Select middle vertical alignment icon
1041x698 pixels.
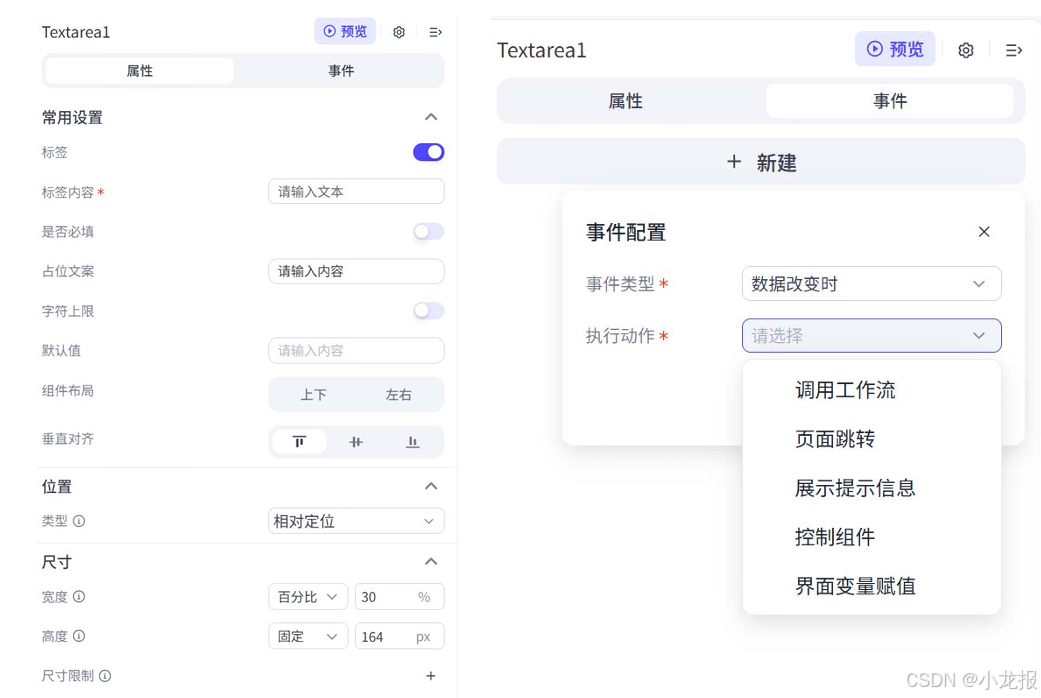356,441
